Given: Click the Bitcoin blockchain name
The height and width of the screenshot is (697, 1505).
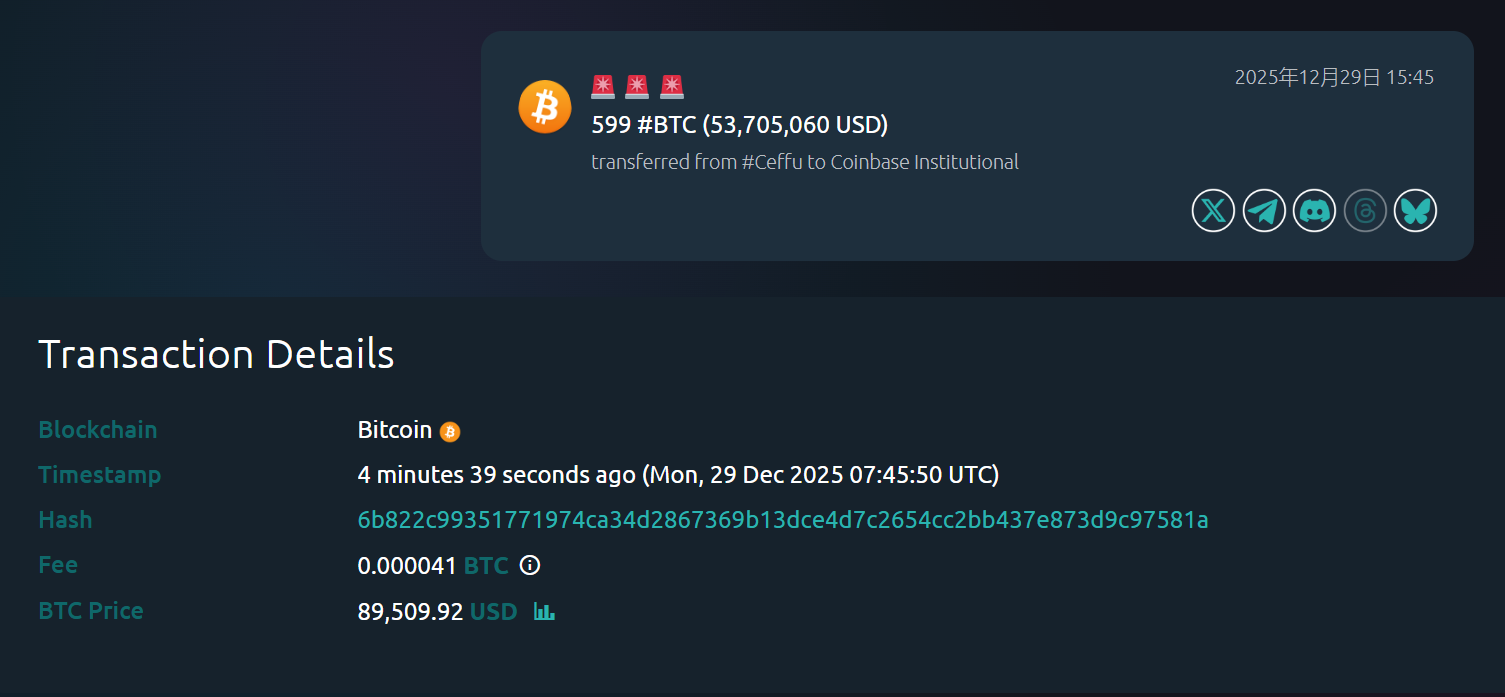Looking at the screenshot, I should tap(394, 430).
